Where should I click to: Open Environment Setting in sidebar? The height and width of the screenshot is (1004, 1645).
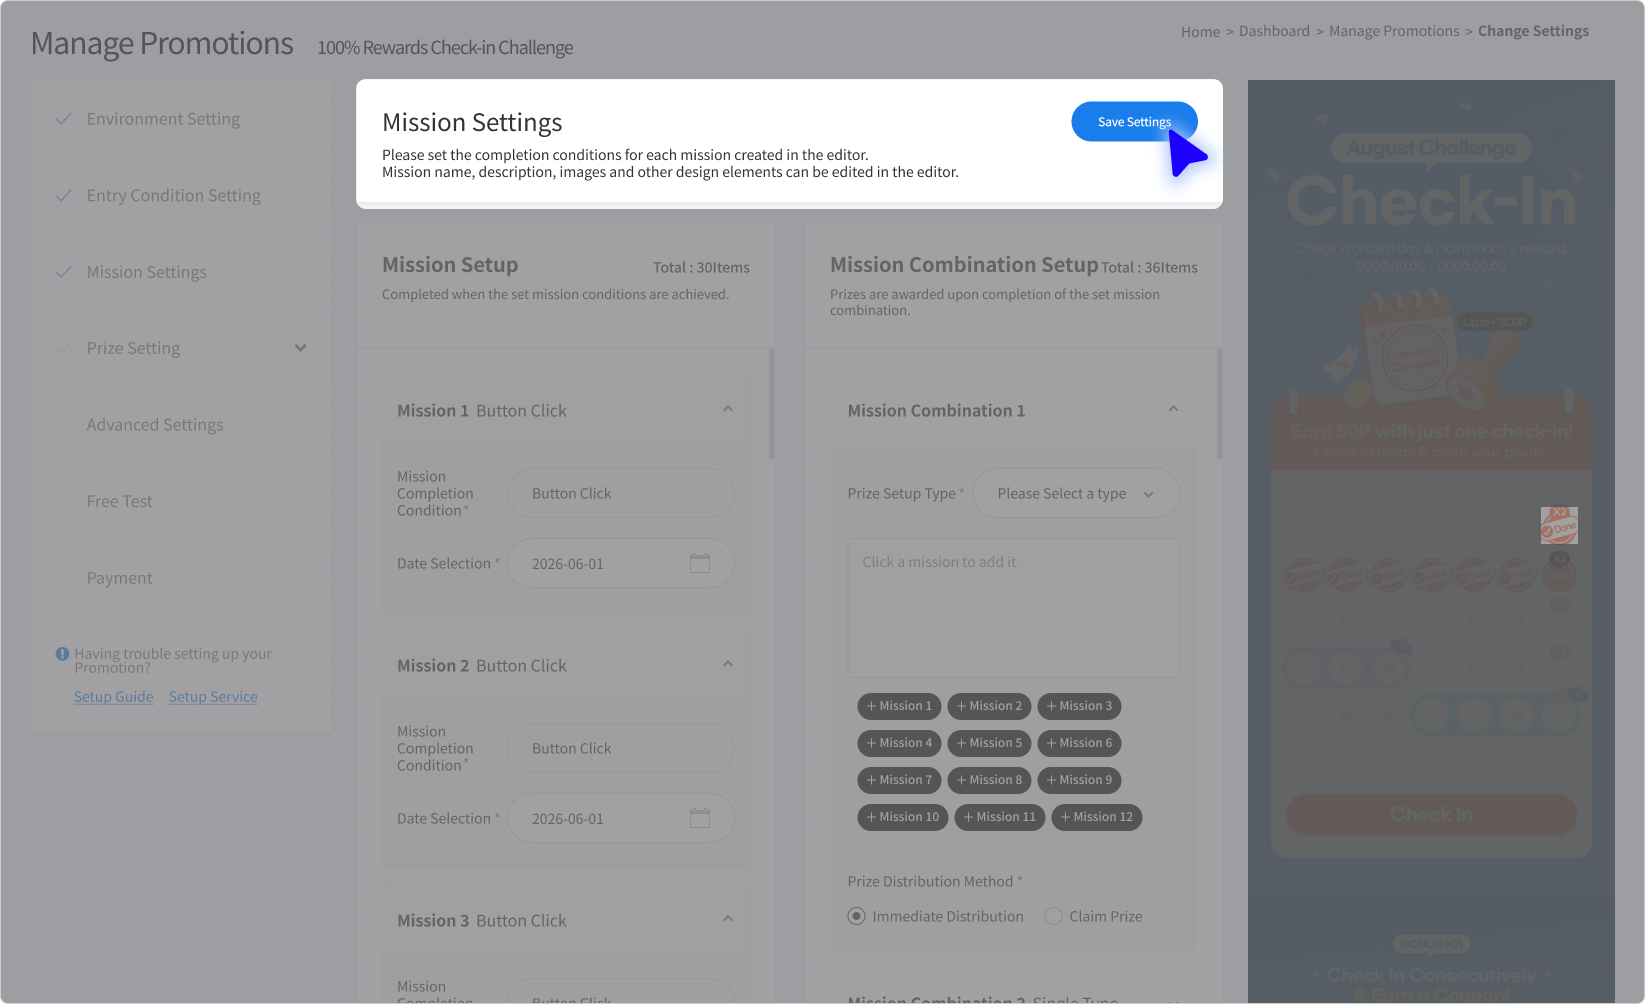[163, 119]
